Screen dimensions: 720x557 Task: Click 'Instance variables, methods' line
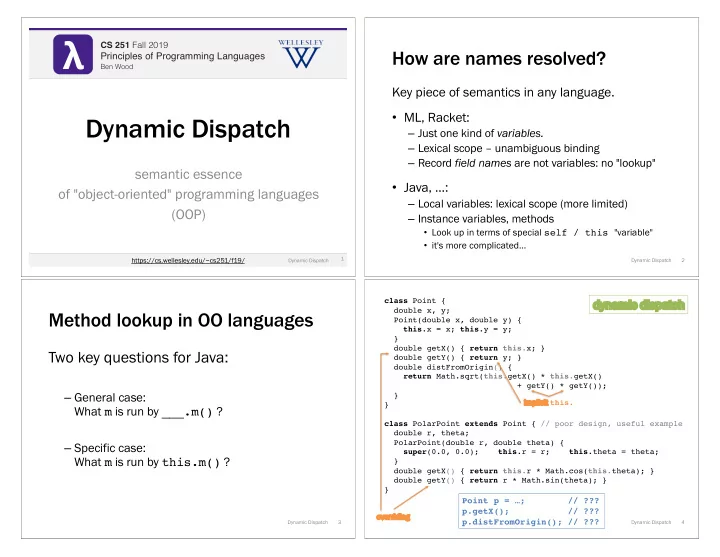point(485,219)
